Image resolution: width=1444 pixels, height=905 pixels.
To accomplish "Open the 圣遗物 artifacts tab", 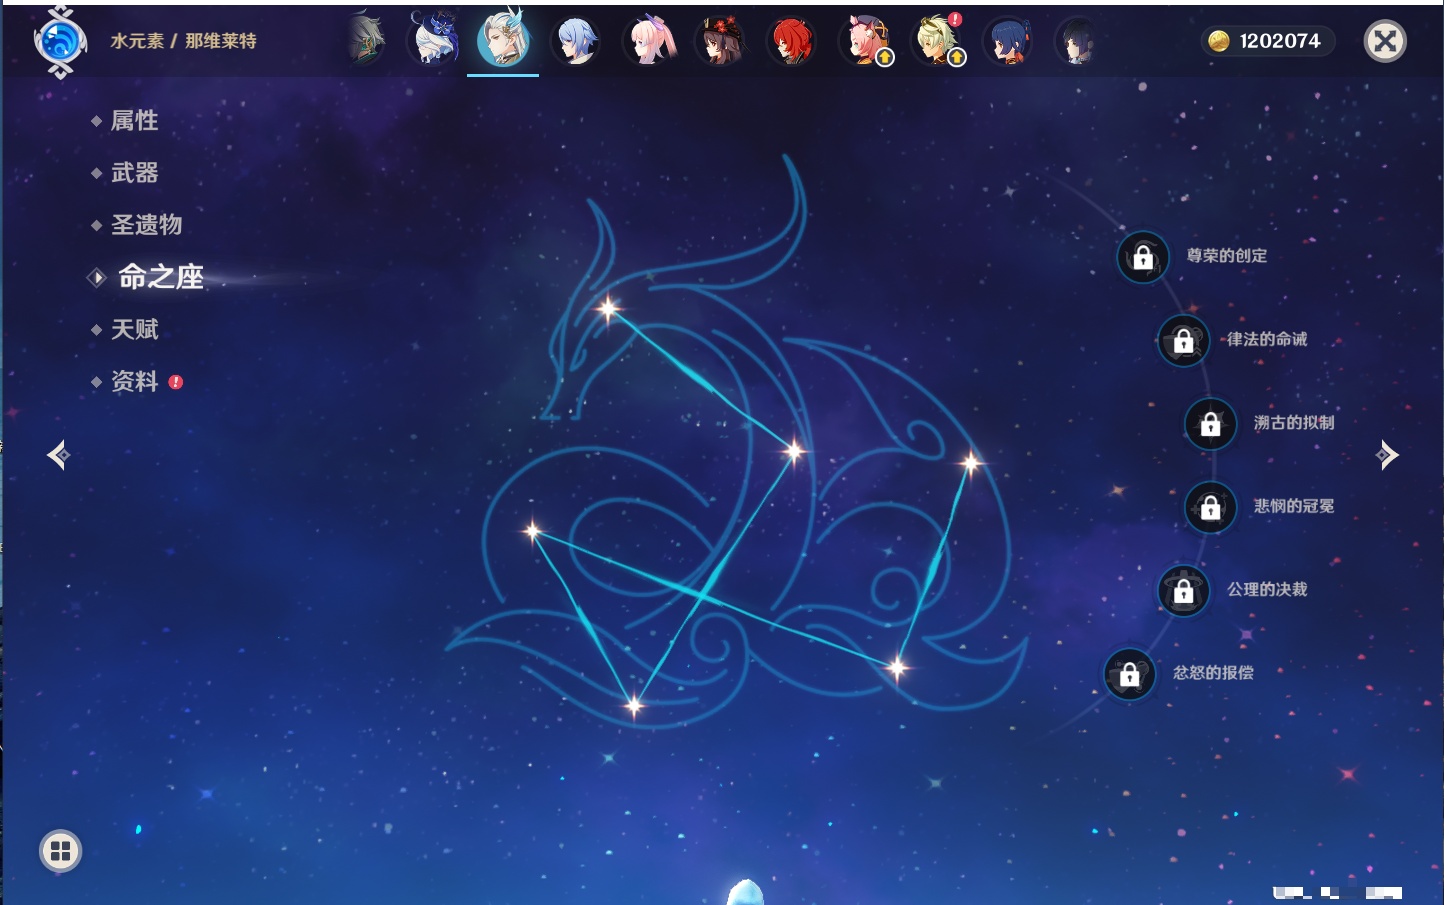I will (x=146, y=225).
